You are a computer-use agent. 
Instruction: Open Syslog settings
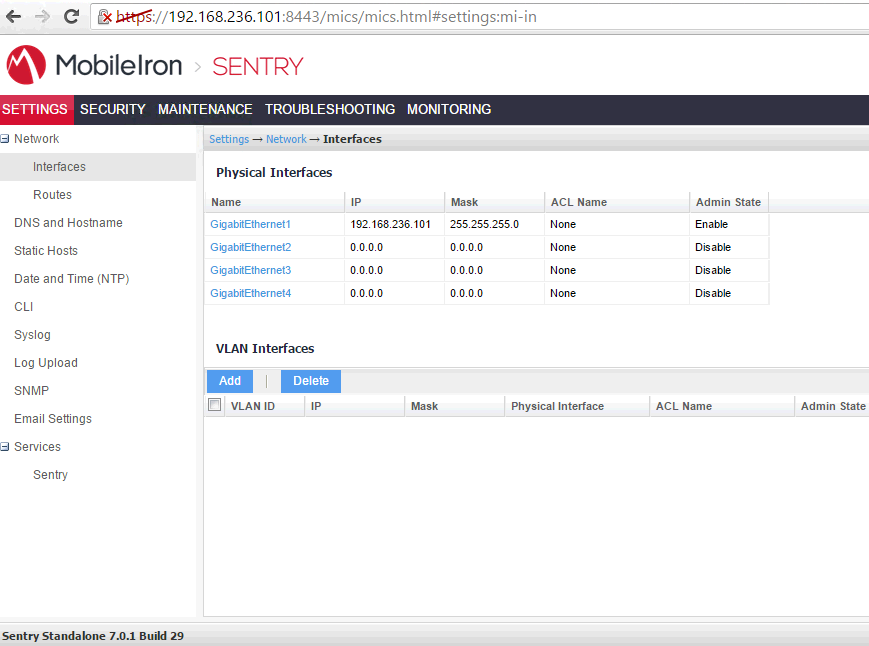tap(32, 335)
